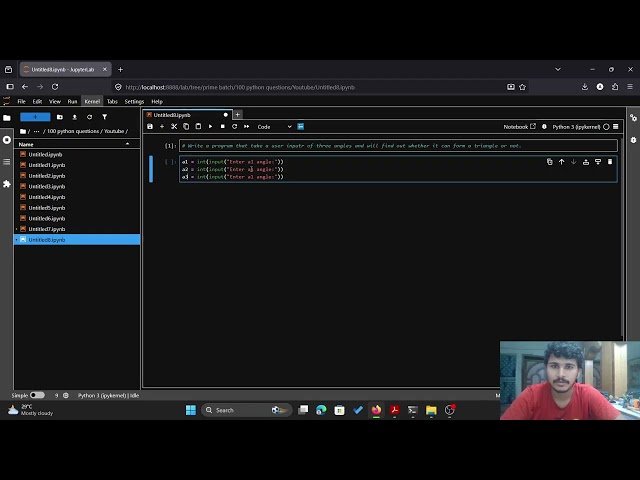
Task: Open the notebook toolbar hamburger menu icon
Action: point(616,127)
